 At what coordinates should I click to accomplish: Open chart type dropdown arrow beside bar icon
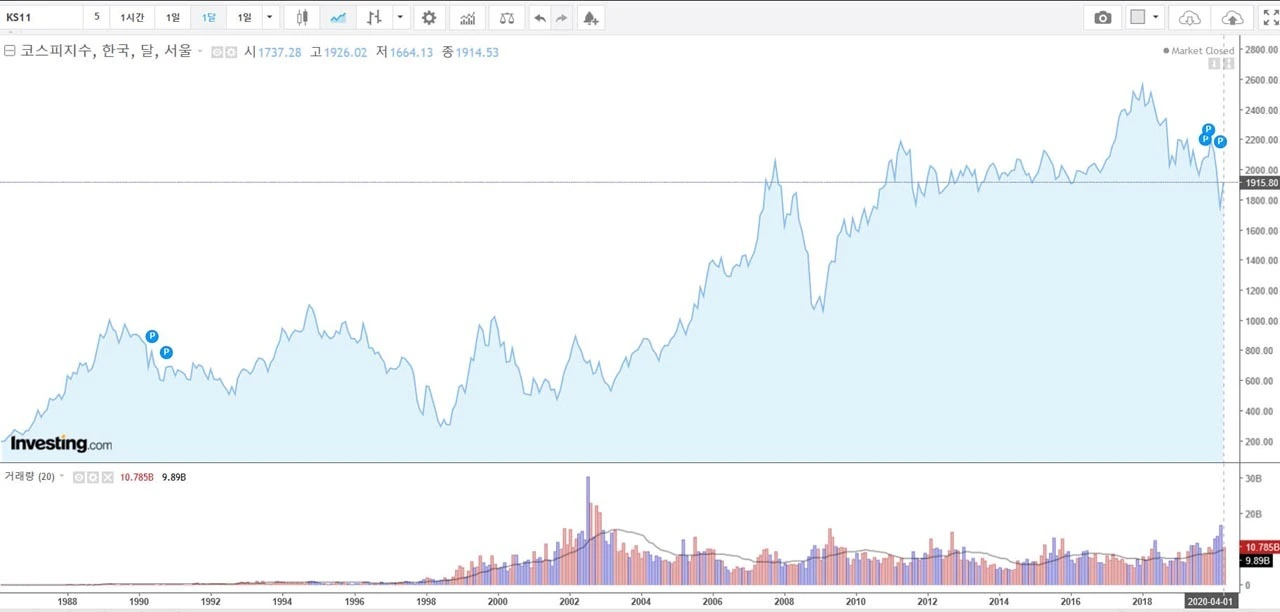coord(400,17)
